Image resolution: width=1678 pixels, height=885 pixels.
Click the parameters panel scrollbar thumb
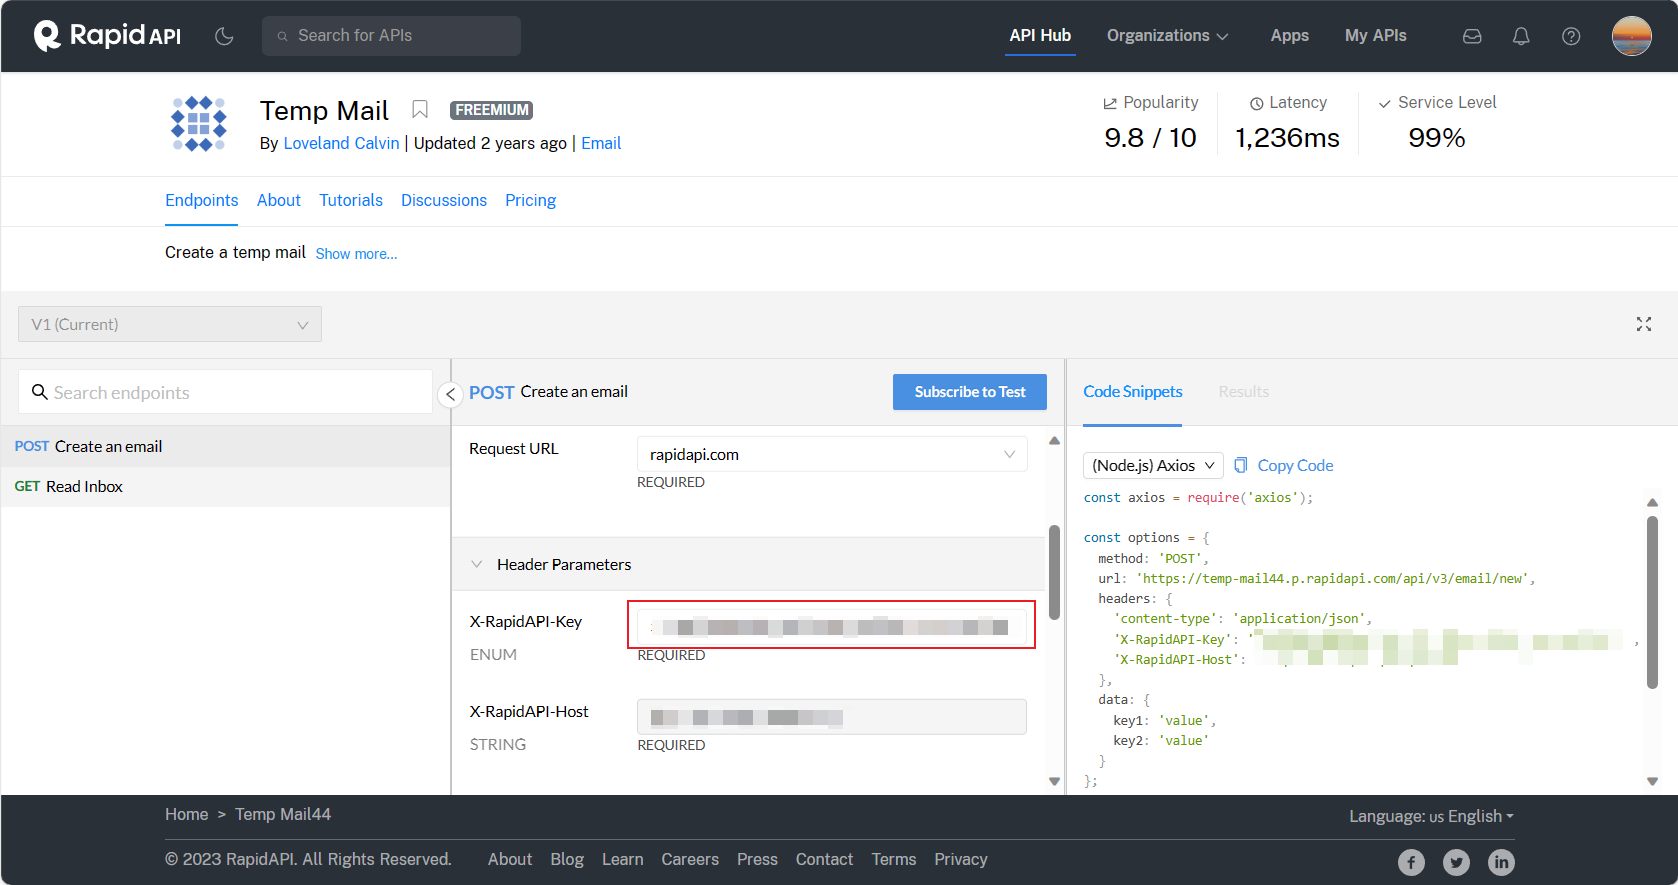(1054, 572)
